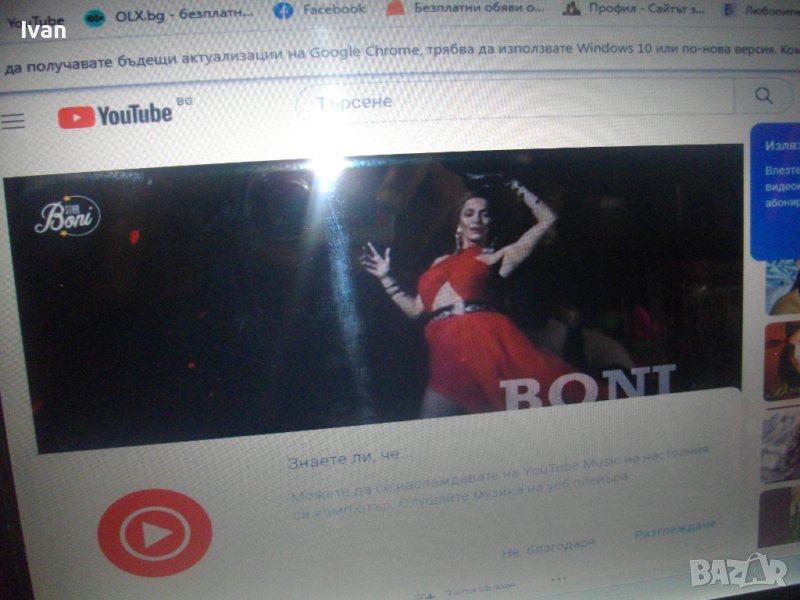Dismiss promo with Не, благодаря
This screenshot has height=600, width=800.
[x=548, y=545]
